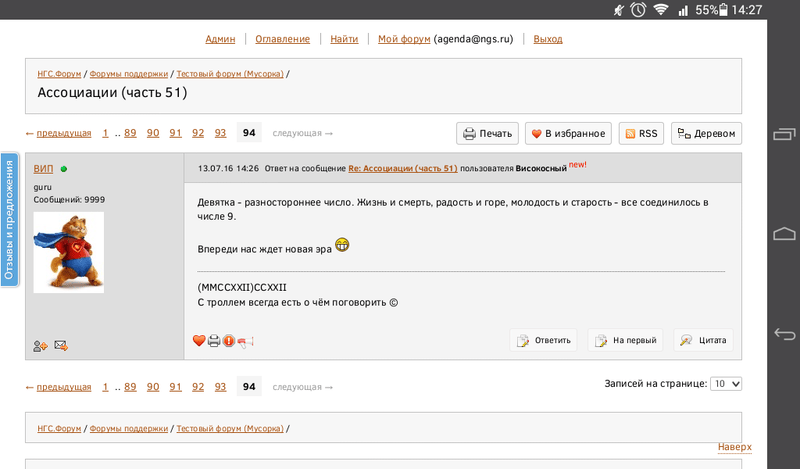
Task: Click the heart icon under the post
Action: pos(199,340)
